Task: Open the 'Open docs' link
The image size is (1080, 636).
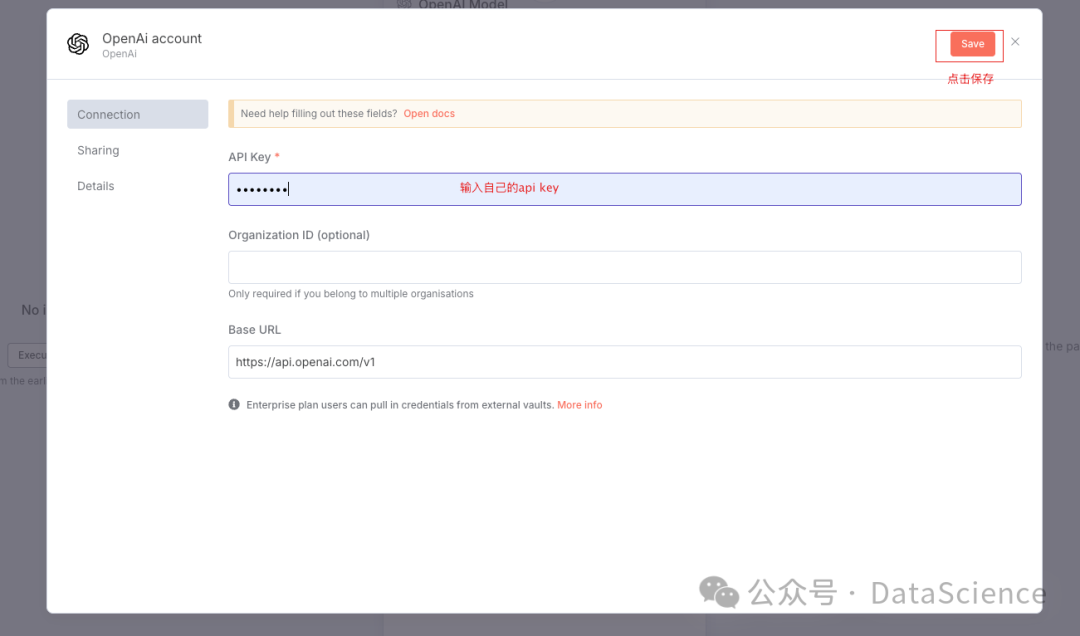Action: (429, 114)
